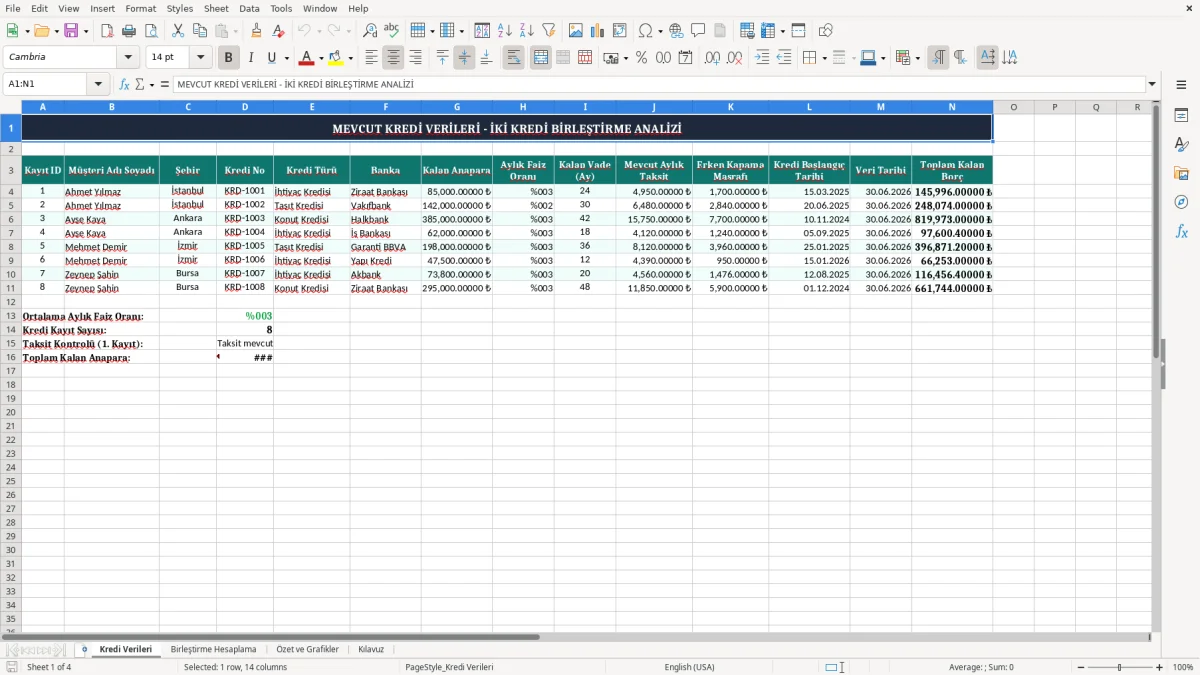Expand the Borders dropdown arrow
1200x675 pixels.
824,59
